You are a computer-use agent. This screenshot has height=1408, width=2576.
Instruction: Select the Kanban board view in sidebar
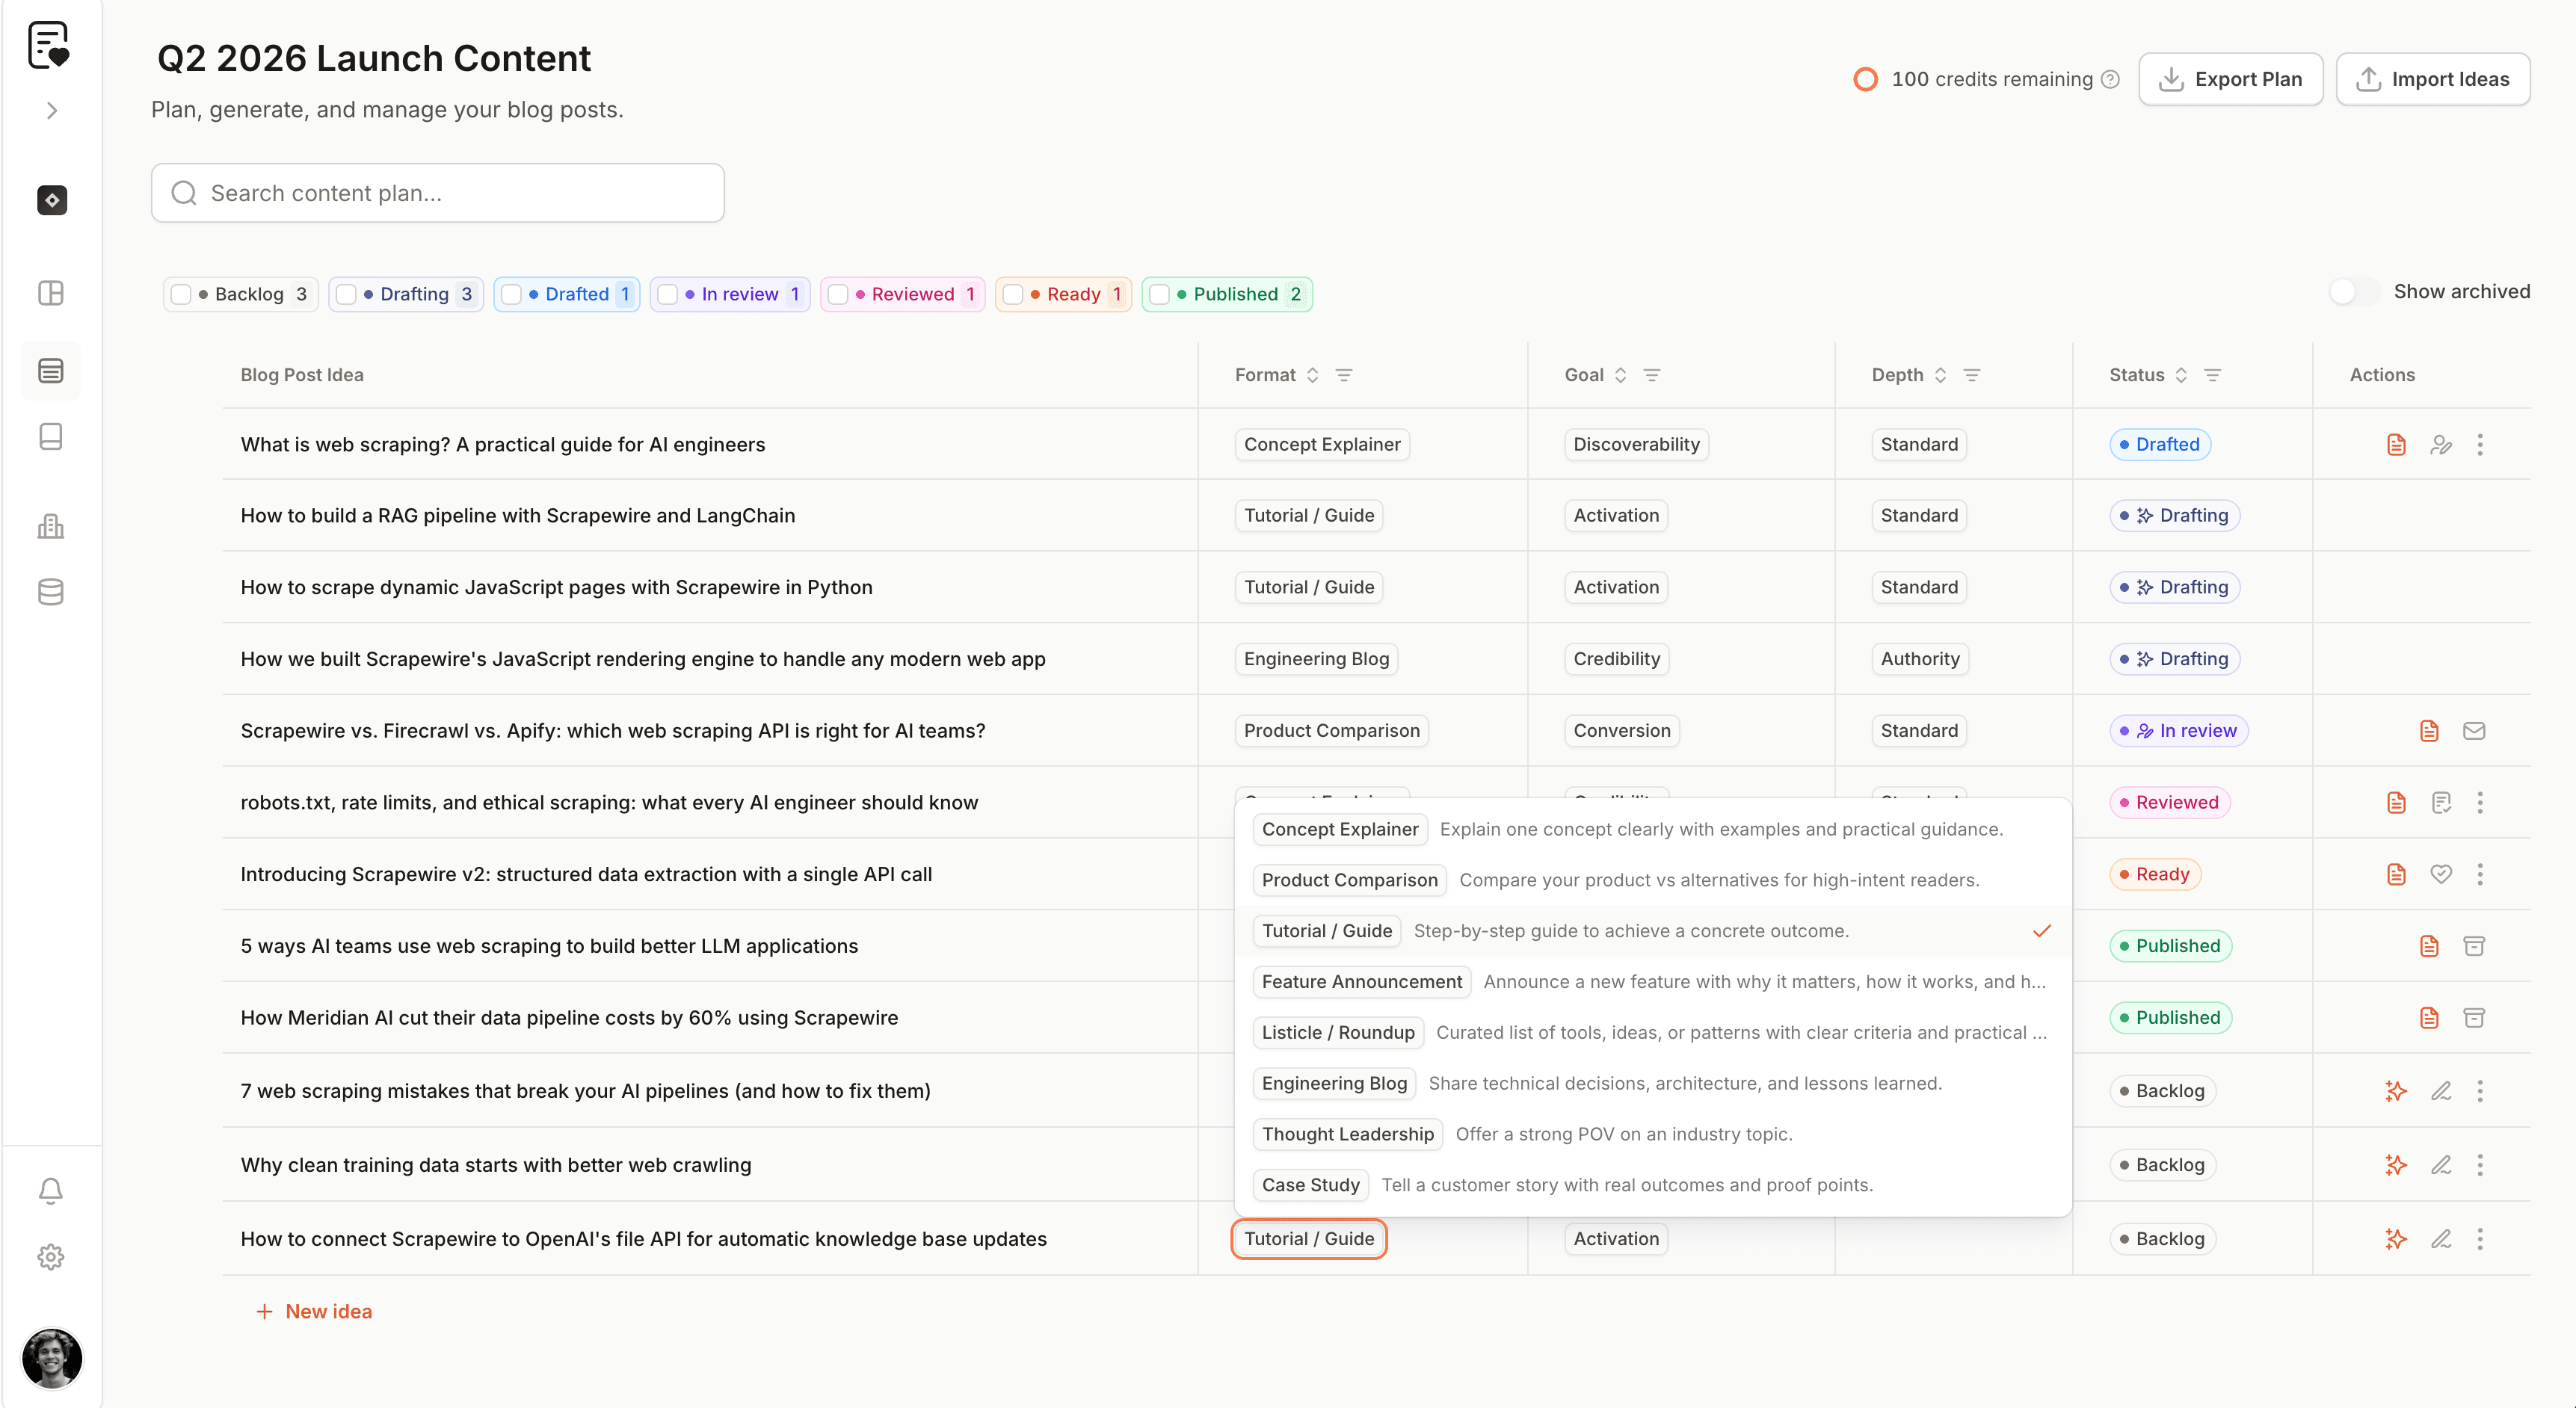pos(50,293)
